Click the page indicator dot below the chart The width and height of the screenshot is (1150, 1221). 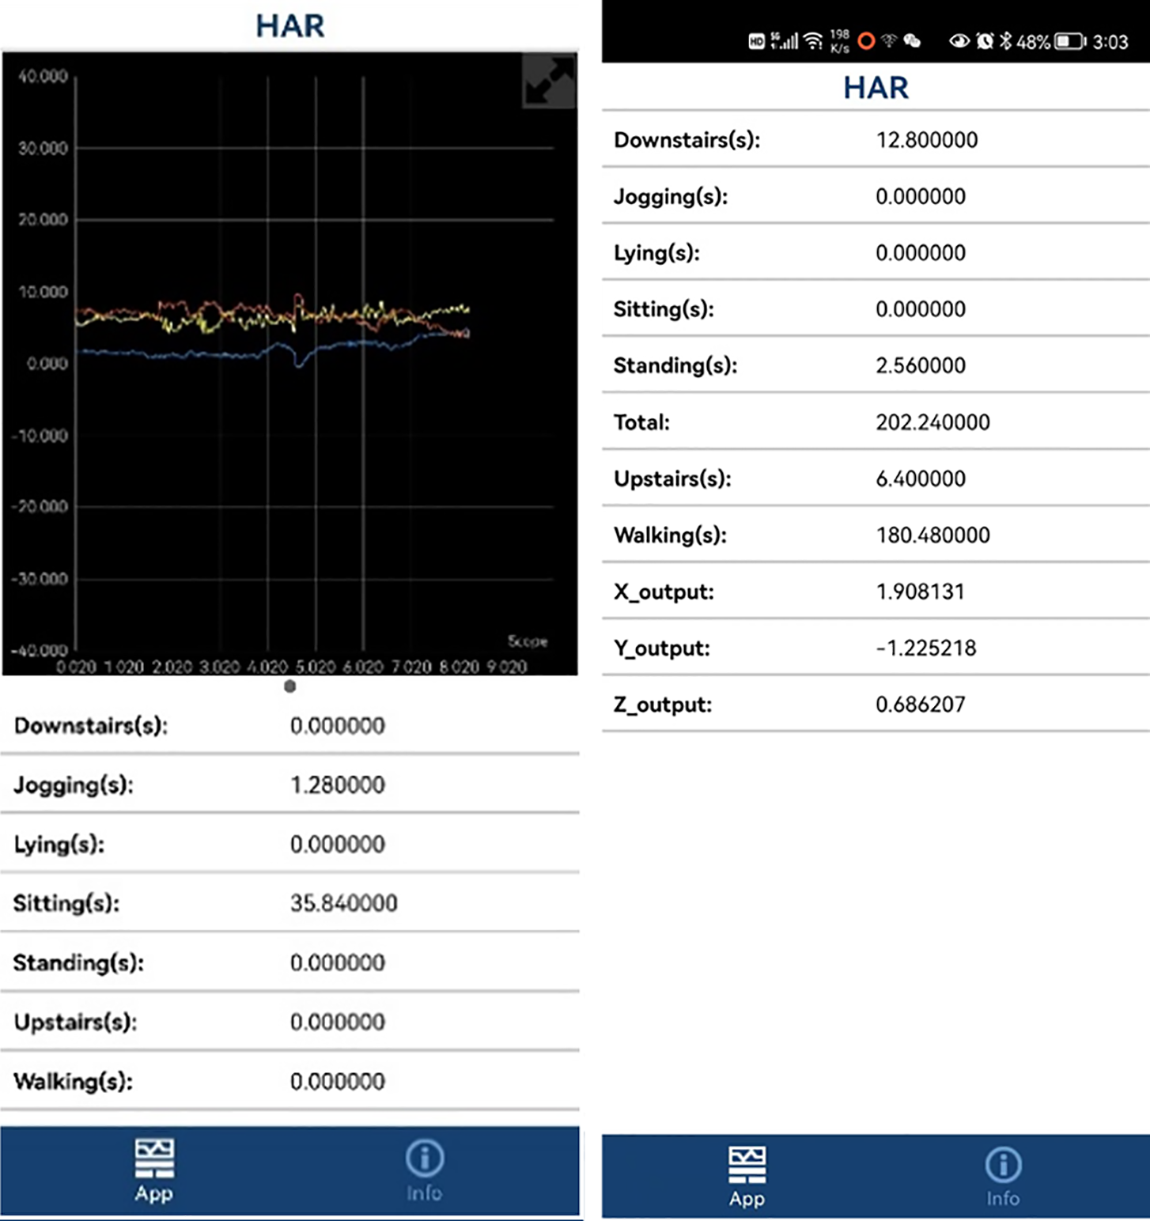point(290,686)
